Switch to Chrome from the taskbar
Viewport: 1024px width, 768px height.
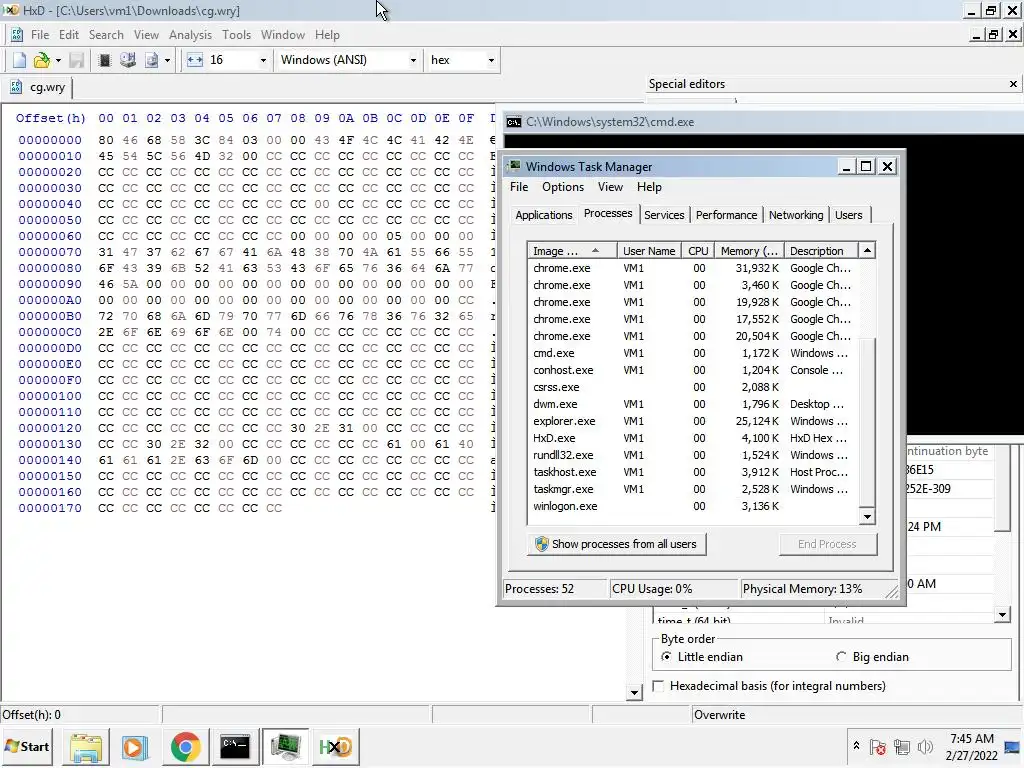pyautogui.click(x=185, y=746)
